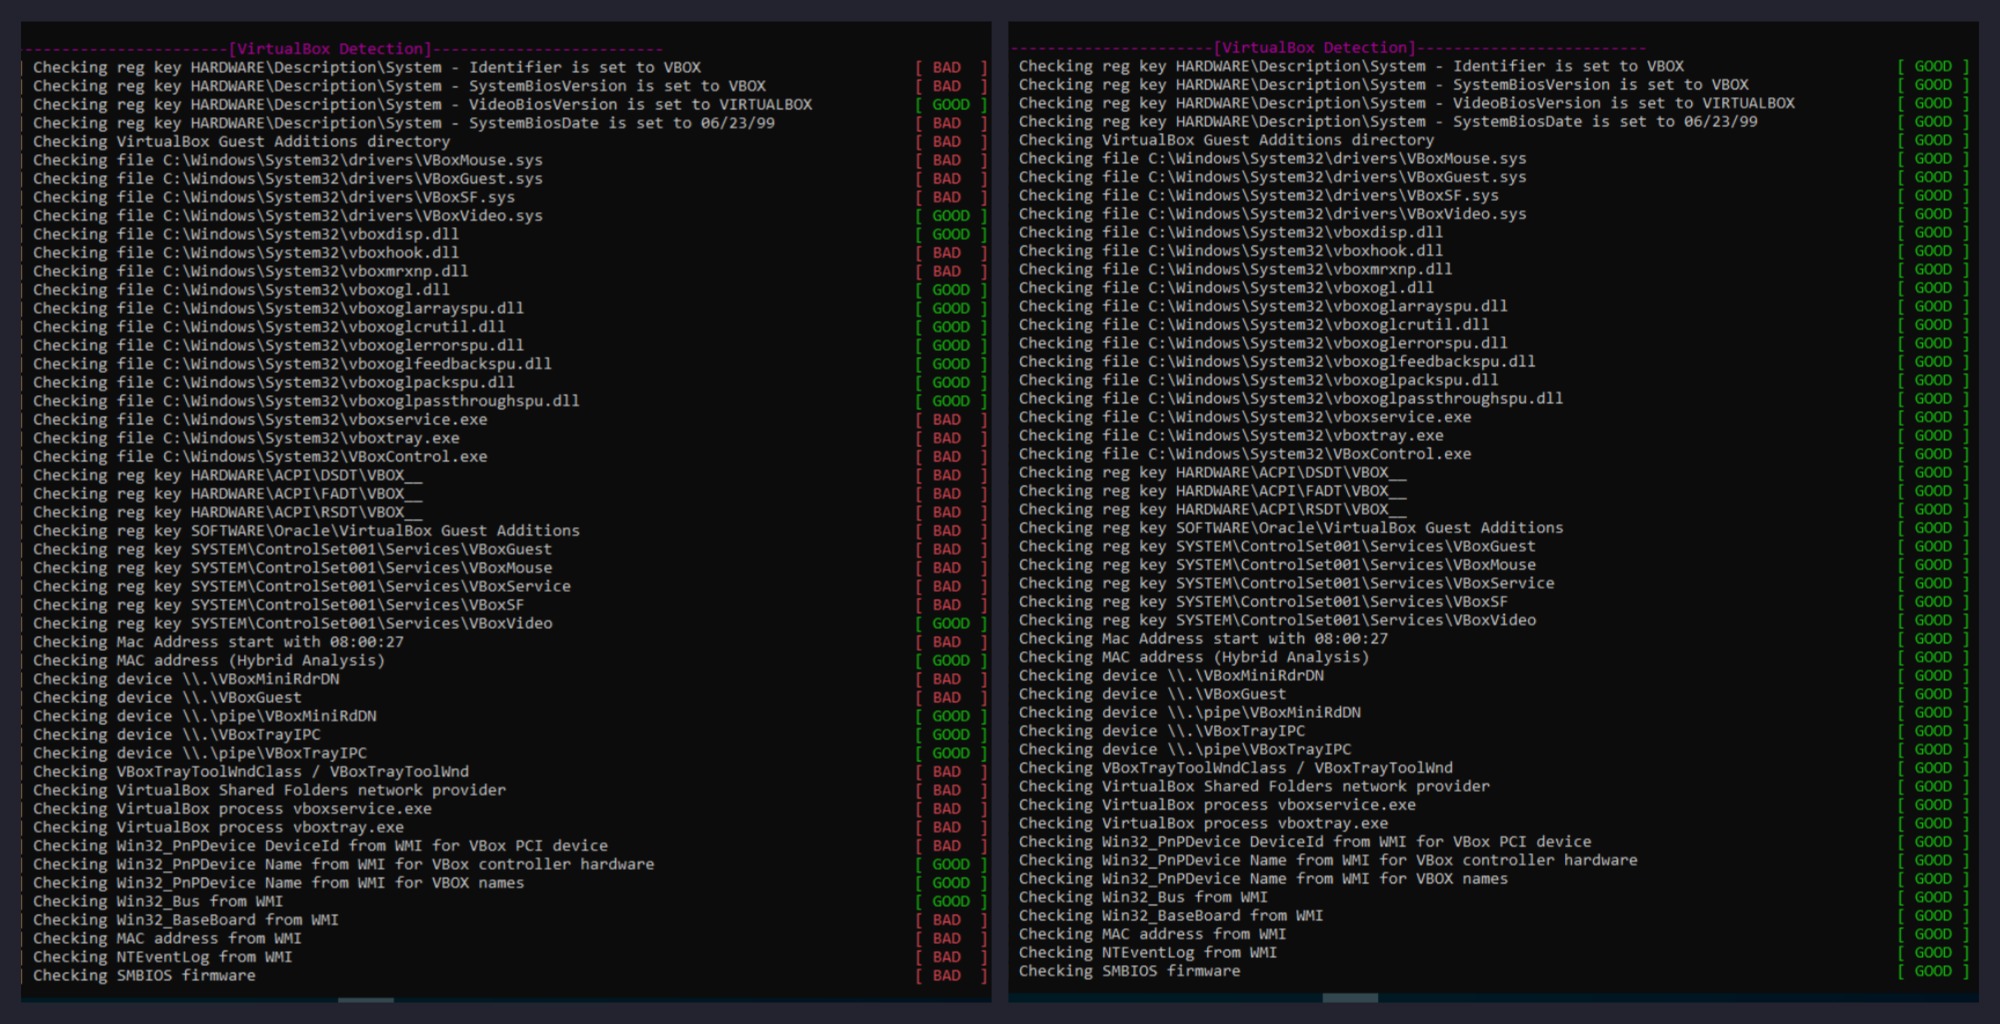Image resolution: width=2000 pixels, height=1024 pixels.
Task: Select right pane 'VirtualBox process vboxtray.exe' line
Action: 1204,823
